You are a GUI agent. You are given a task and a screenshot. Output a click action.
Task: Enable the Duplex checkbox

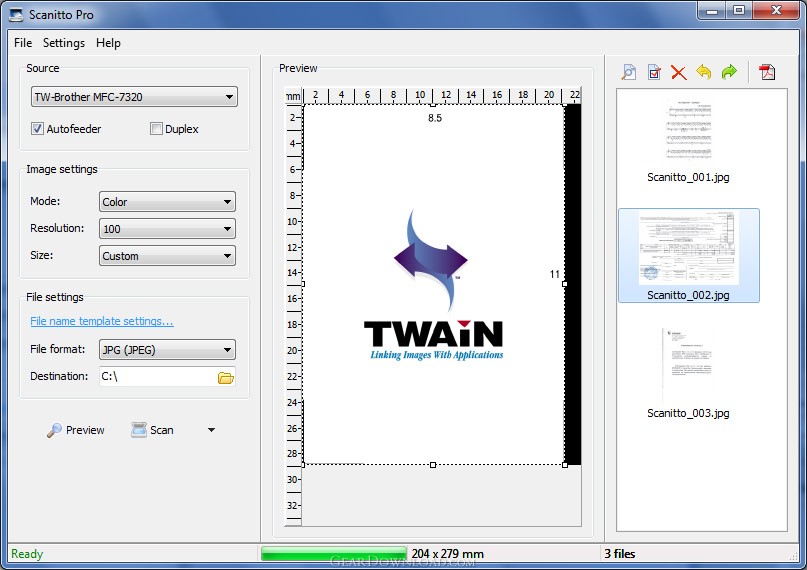tap(156, 129)
